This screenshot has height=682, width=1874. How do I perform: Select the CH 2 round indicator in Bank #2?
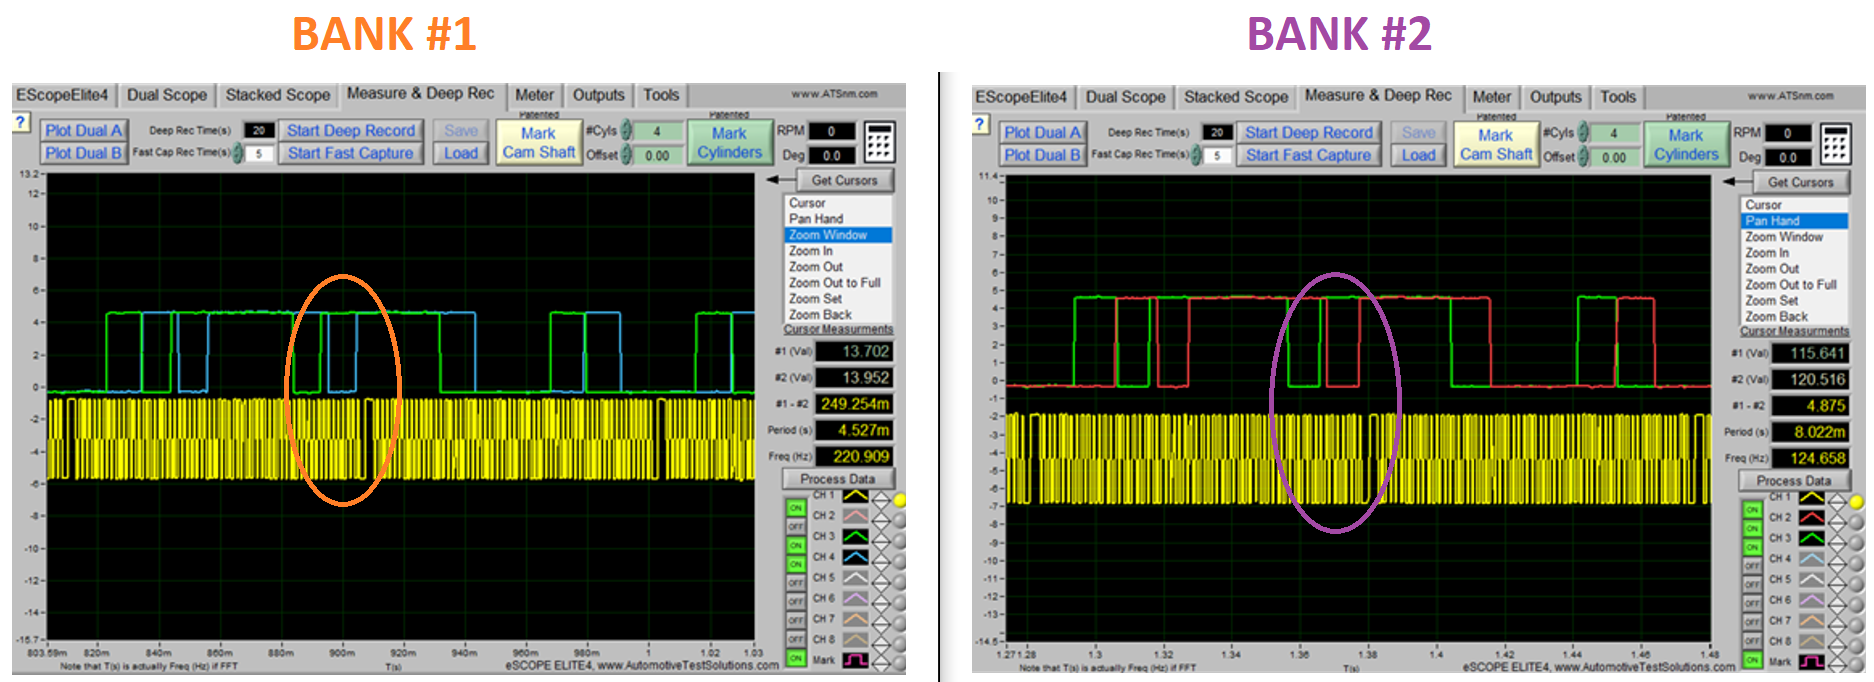click(x=1856, y=523)
